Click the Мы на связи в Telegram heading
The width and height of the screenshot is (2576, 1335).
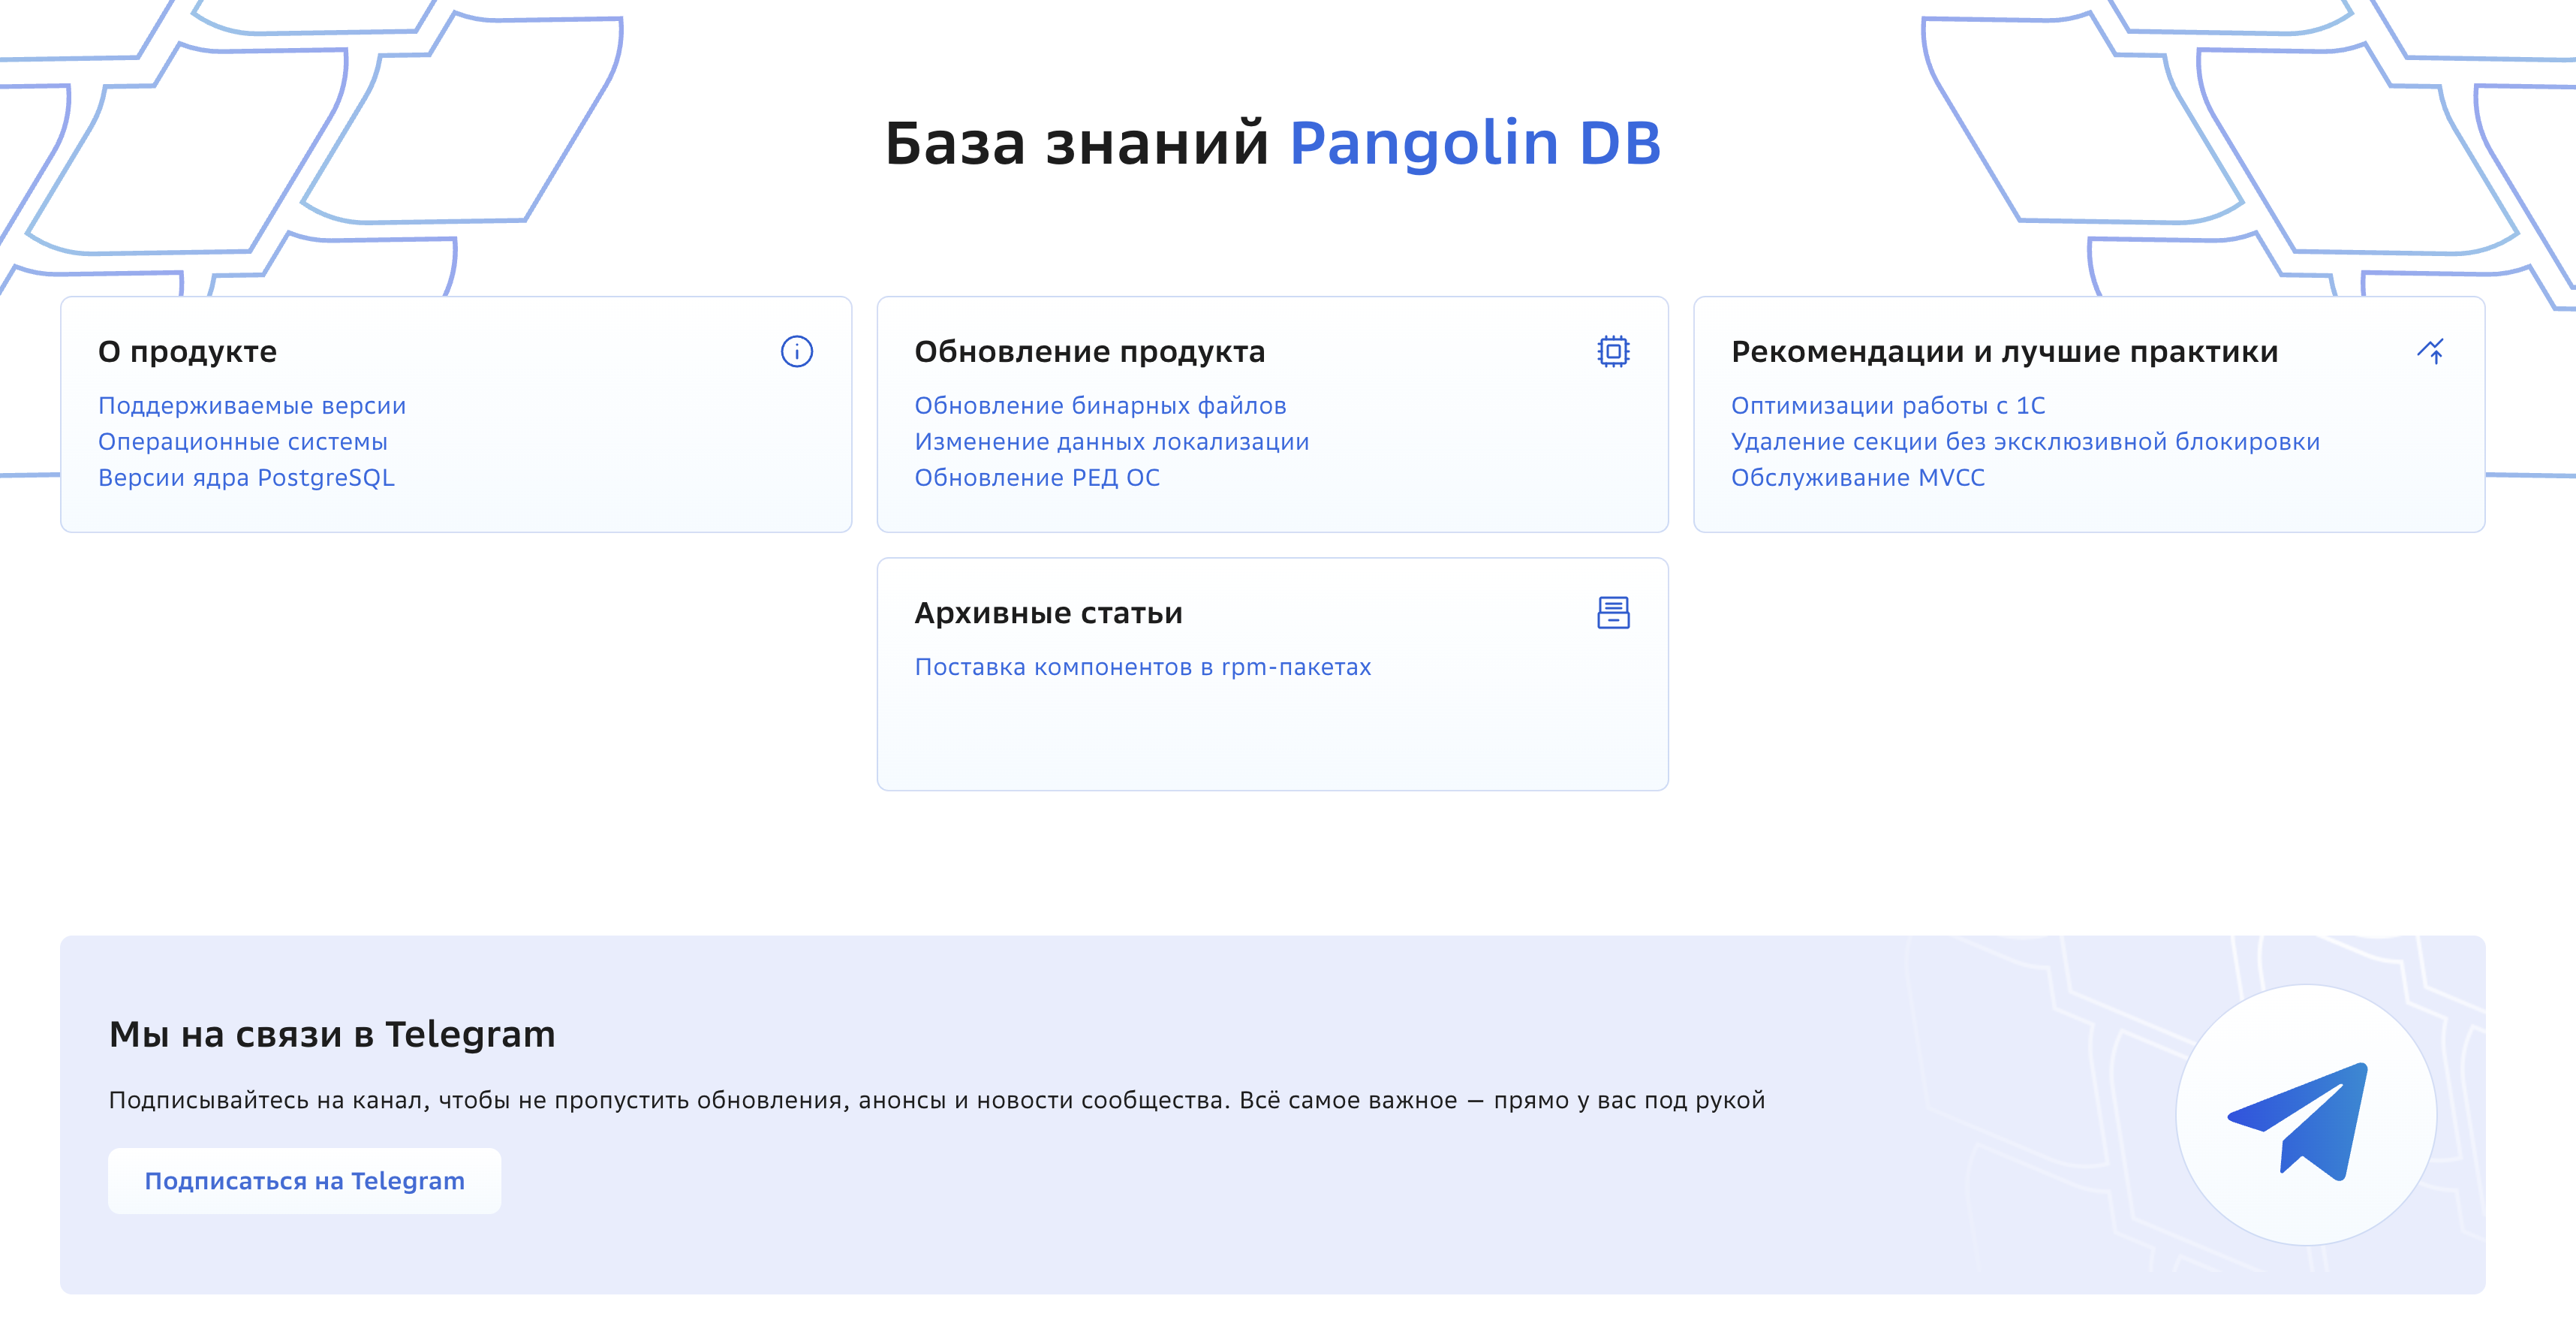click(332, 1033)
